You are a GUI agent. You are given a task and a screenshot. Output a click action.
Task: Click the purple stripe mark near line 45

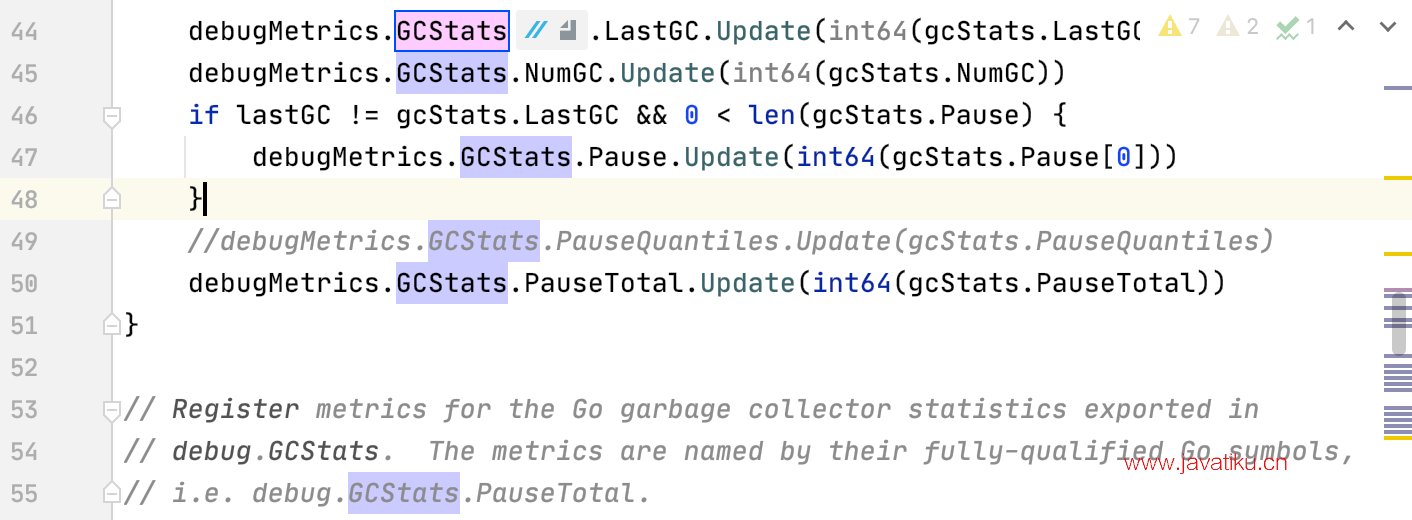1397,88
